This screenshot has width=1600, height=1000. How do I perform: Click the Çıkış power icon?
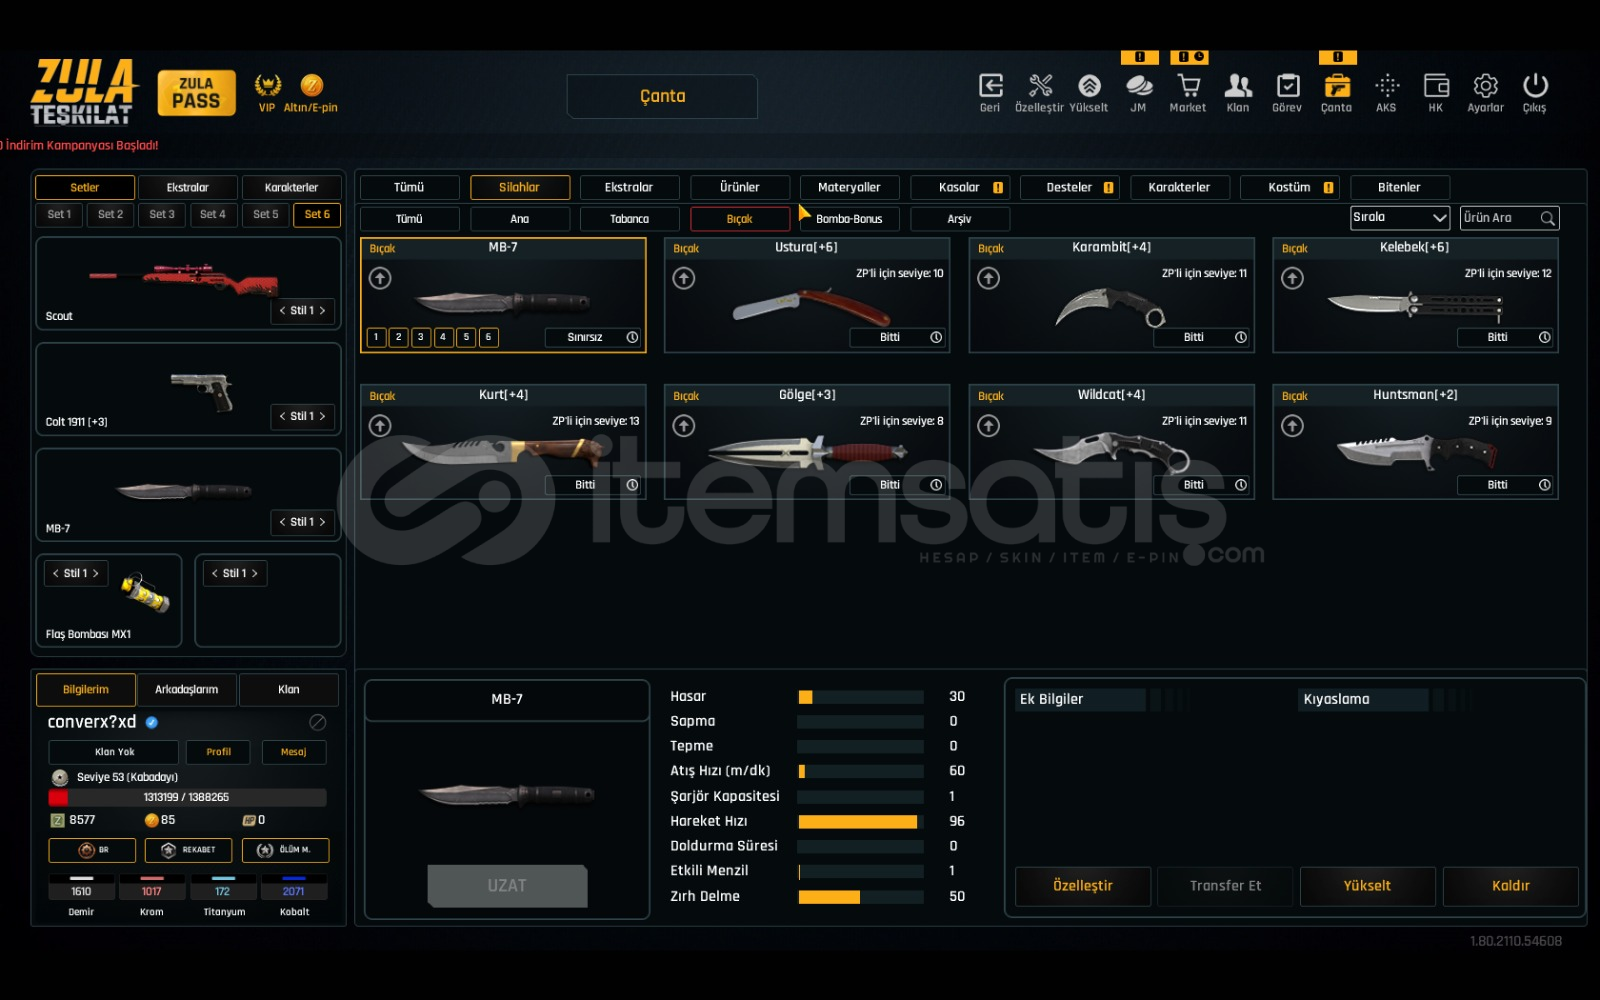click(x=1535, y=87)
